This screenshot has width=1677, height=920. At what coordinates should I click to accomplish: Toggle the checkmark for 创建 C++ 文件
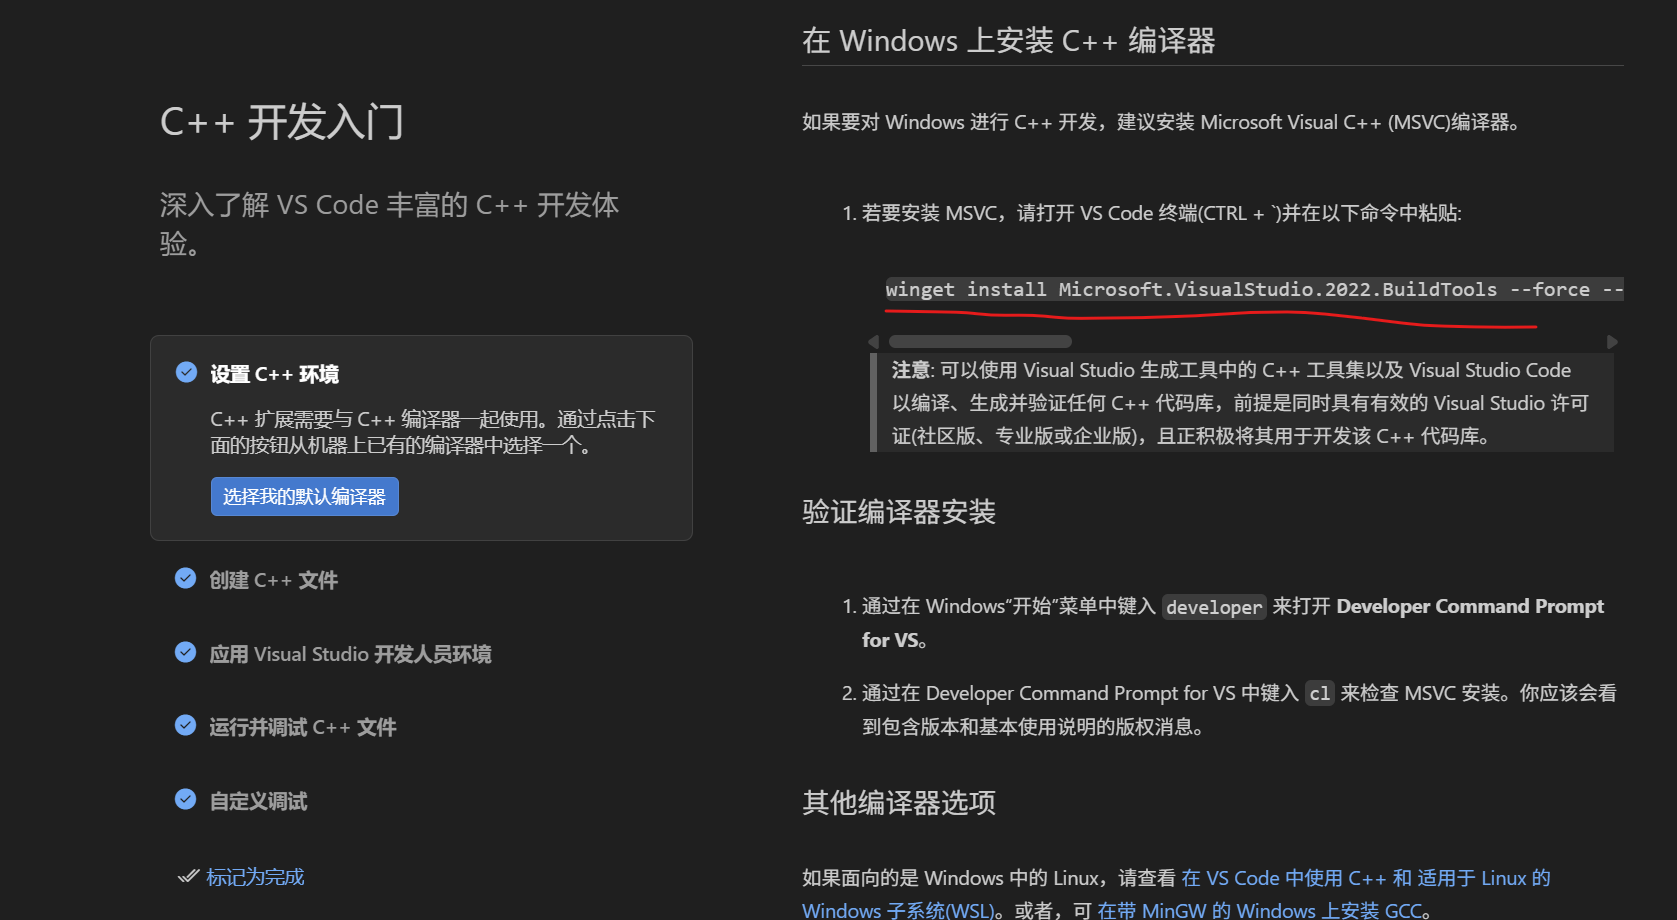185,578
